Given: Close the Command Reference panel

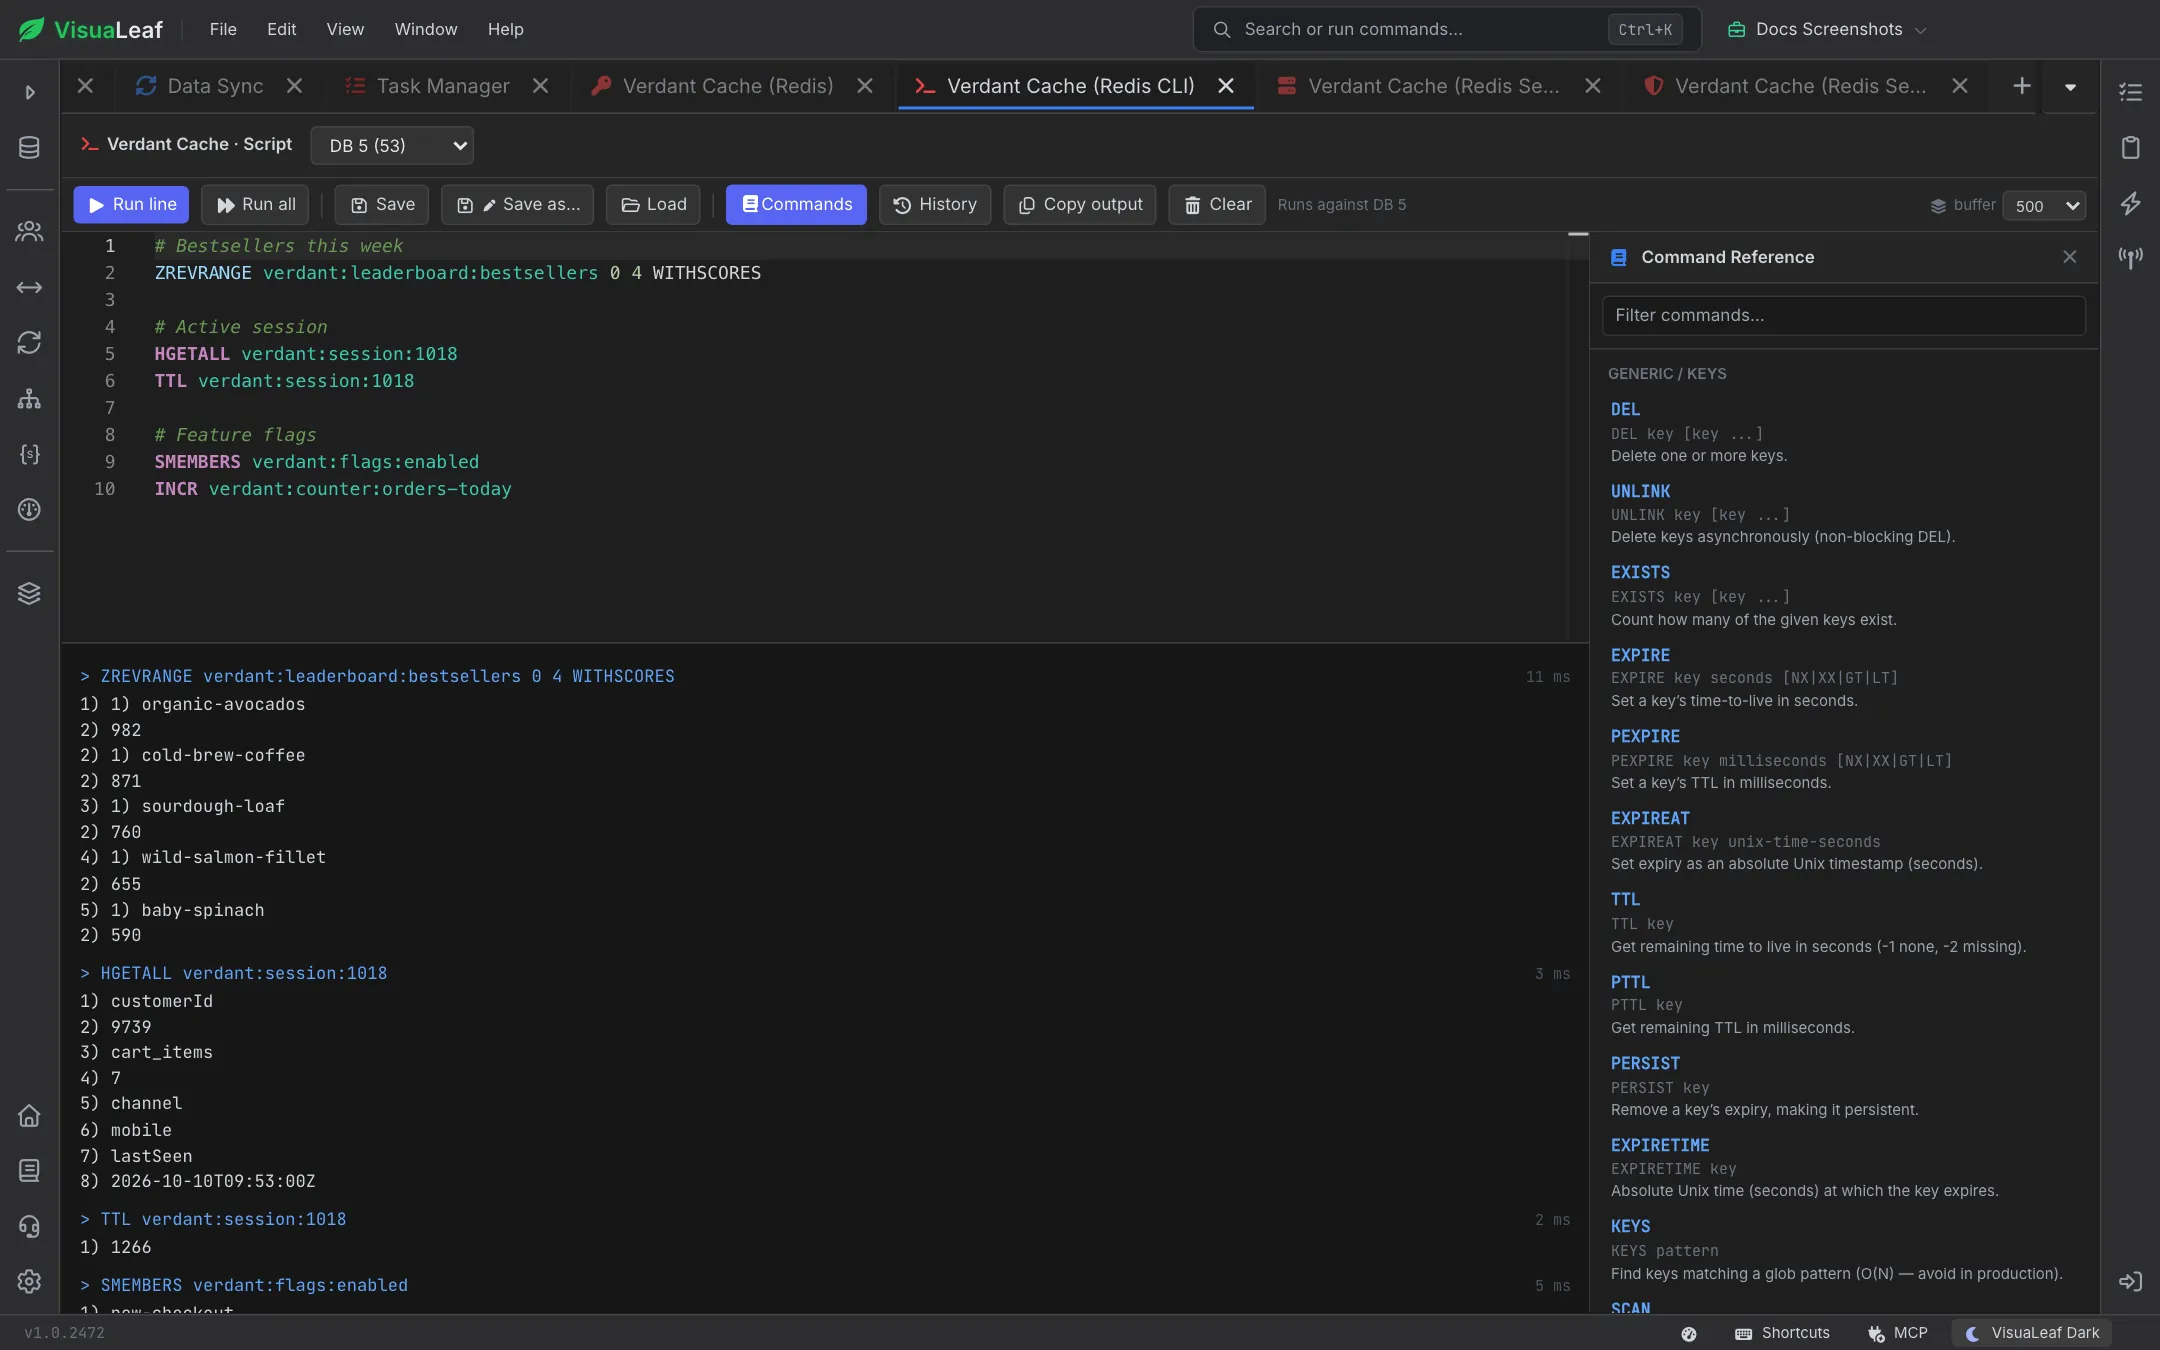Looking at the screenshot, I should (x=2069, y=257).
